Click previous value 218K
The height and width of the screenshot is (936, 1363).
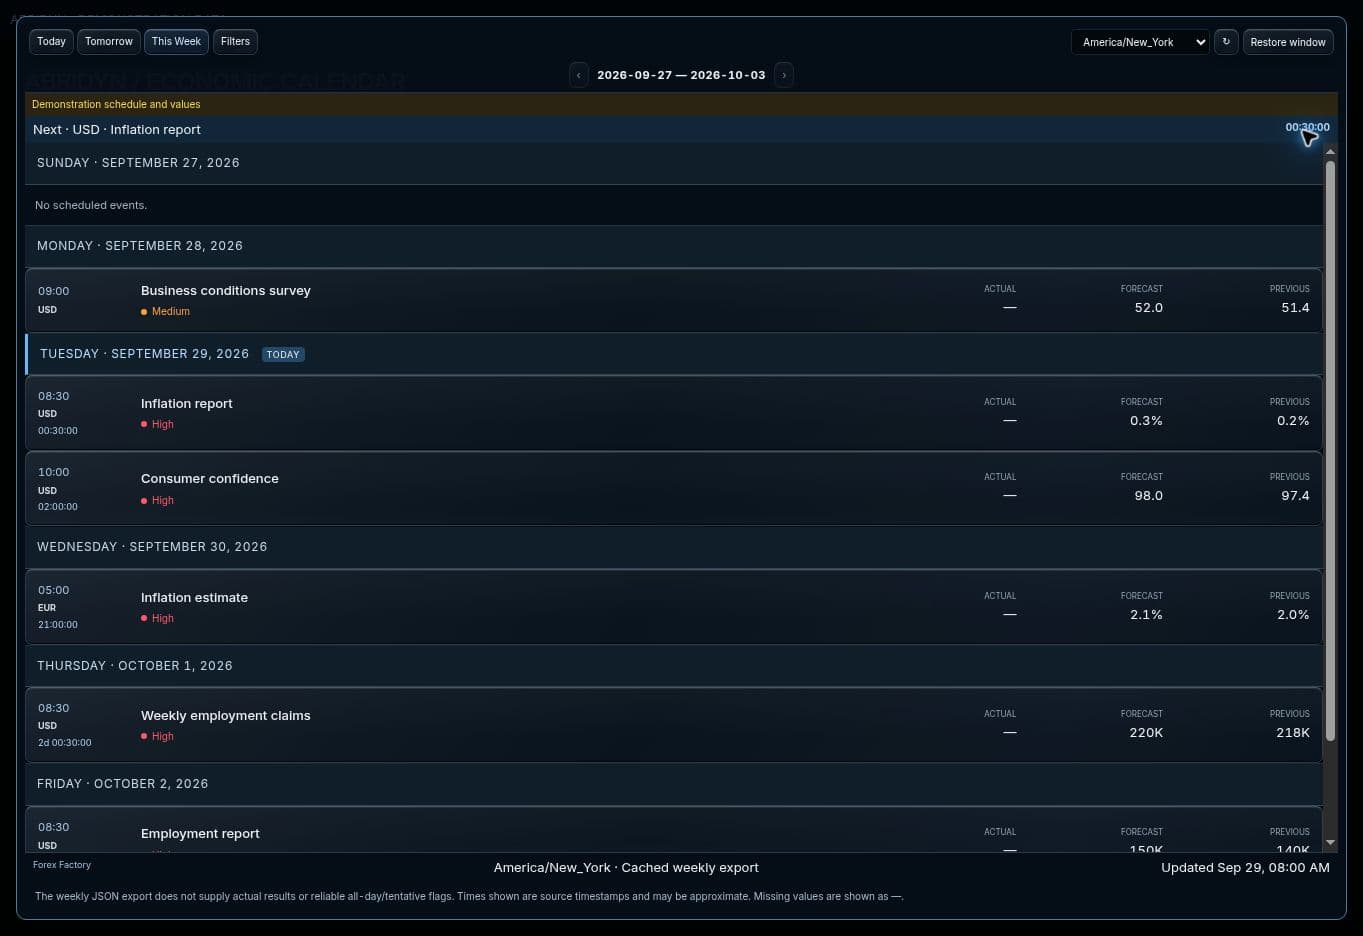1293,733
